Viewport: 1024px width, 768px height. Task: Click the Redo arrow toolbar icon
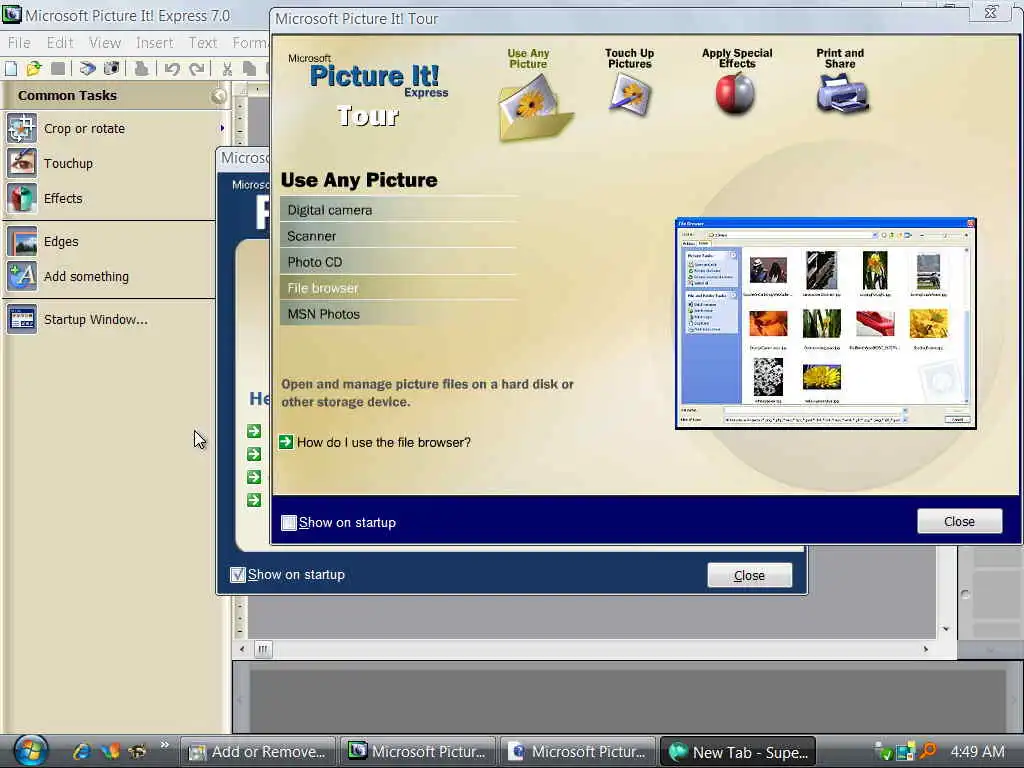coord(197,69)
